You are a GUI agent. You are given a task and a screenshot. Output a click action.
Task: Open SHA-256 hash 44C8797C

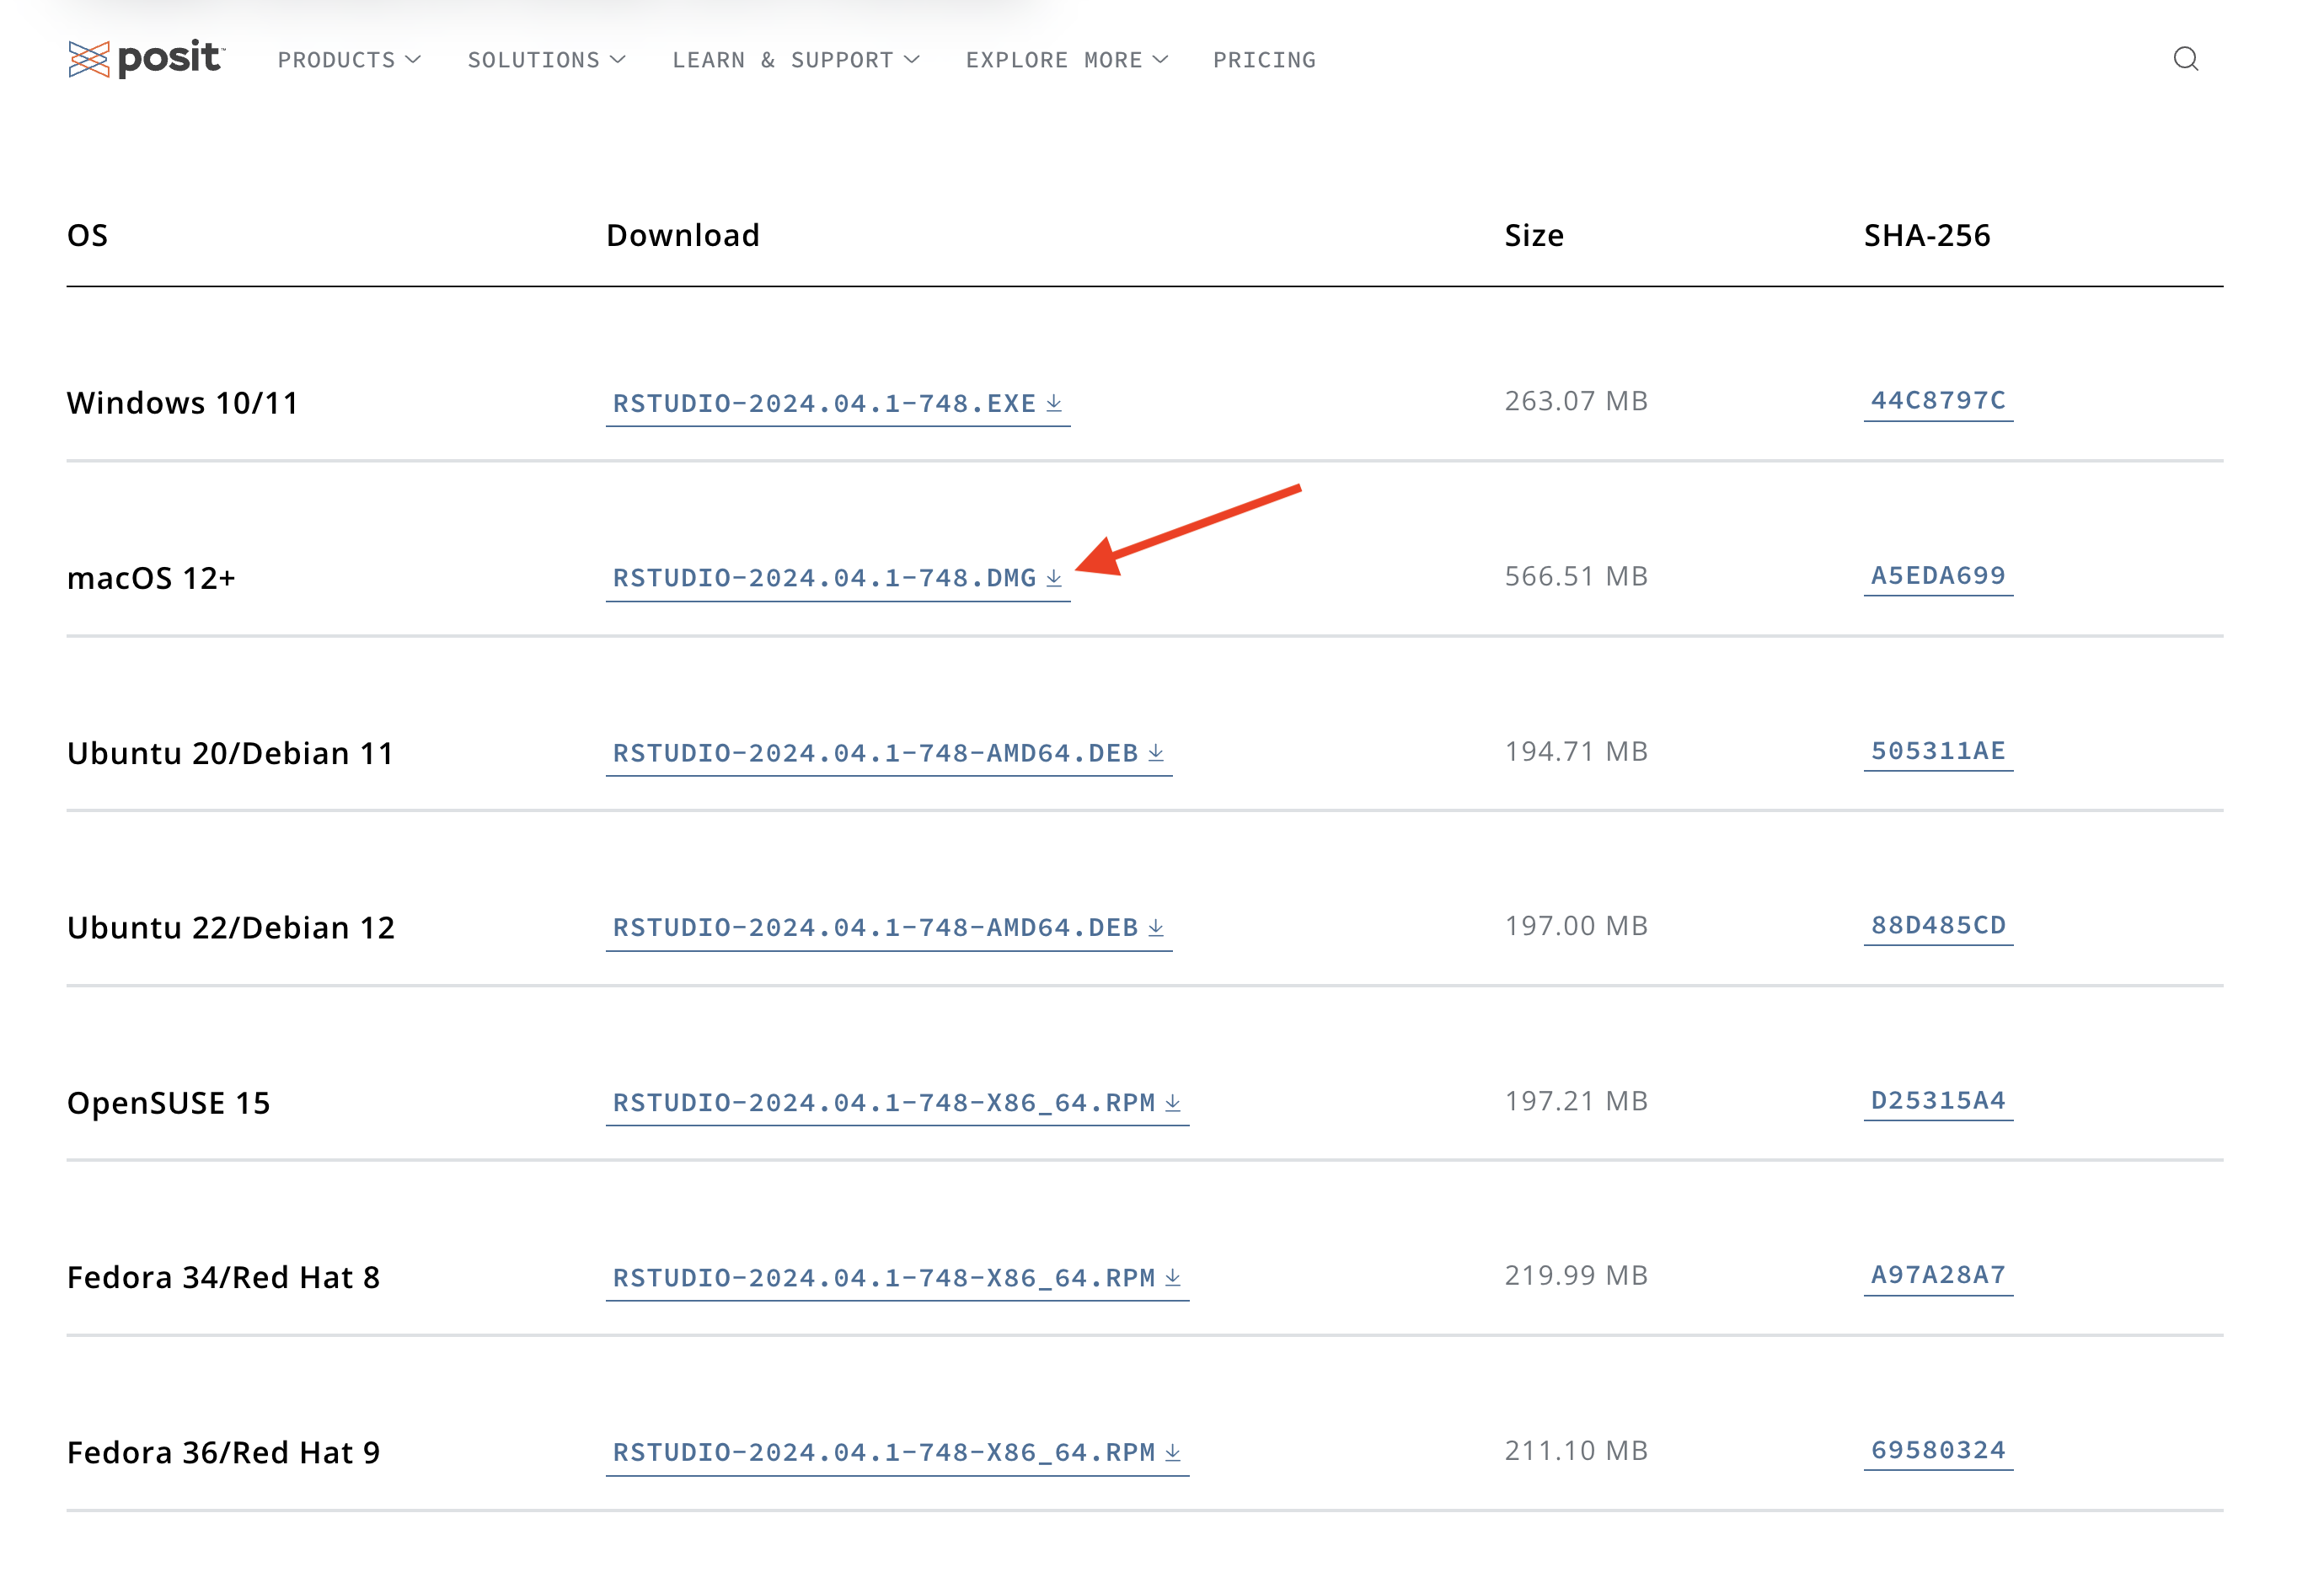pyautogui.click(x=1938, y=401)
